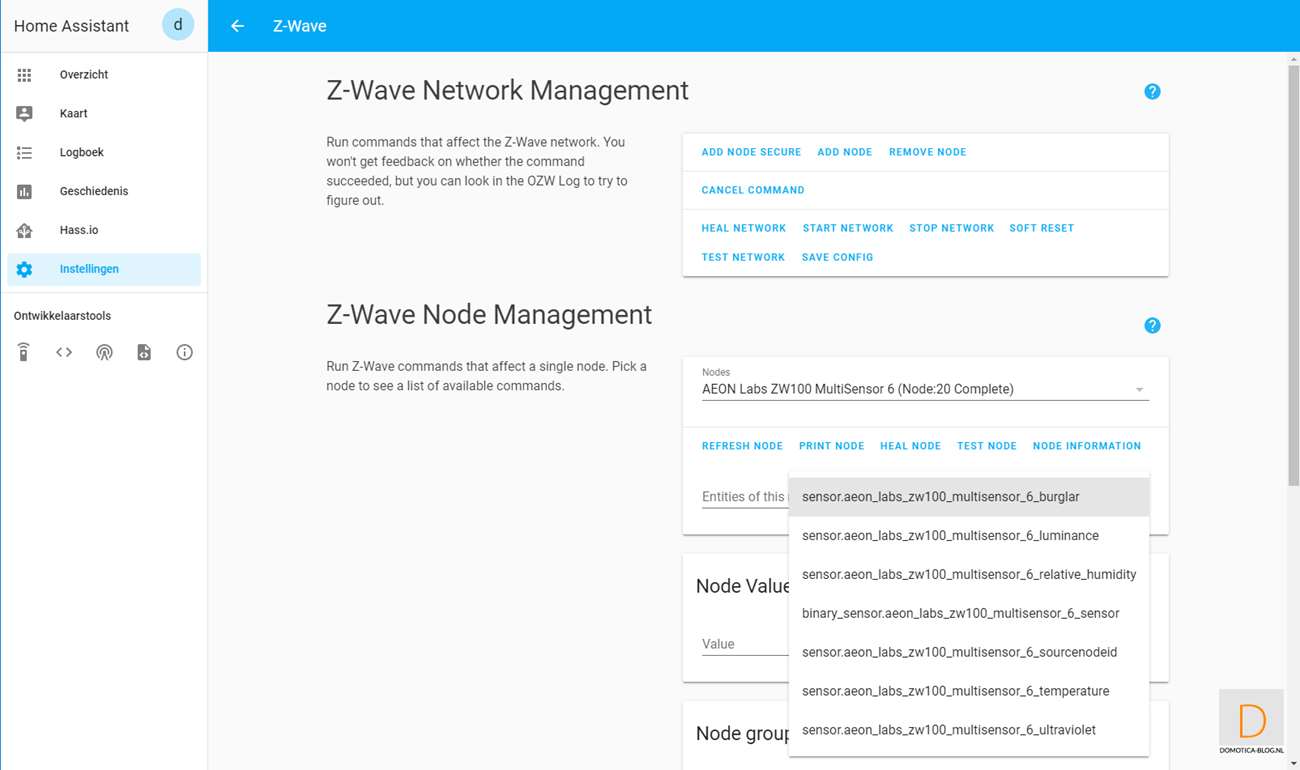
Task: Choose the multisensor_6_temperature entity
Action: [x=969, y=691]
